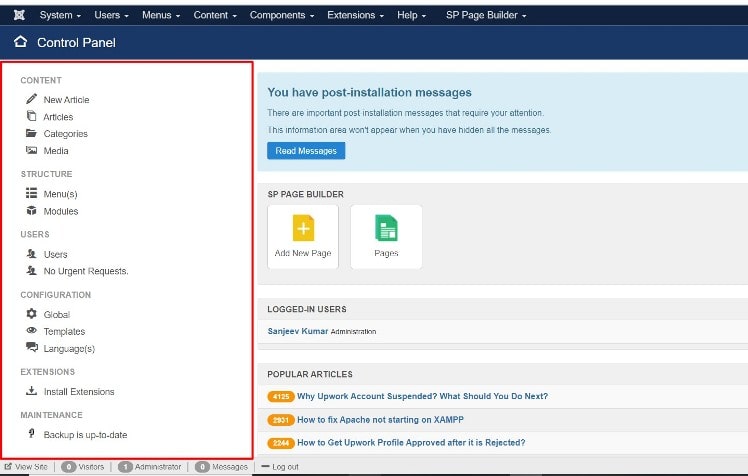Viewport: 748px width, 476px height.
Task: Click the Control Panel title text
Action: tap(76, 42)
